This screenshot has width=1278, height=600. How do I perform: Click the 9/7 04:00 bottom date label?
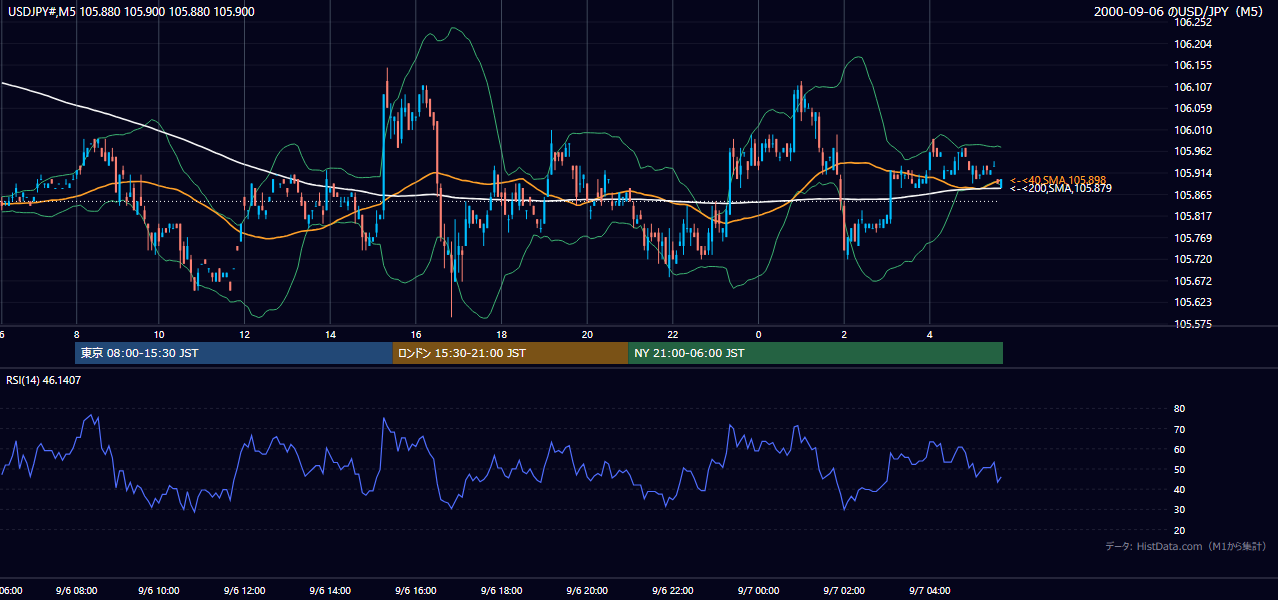(930, 591)
